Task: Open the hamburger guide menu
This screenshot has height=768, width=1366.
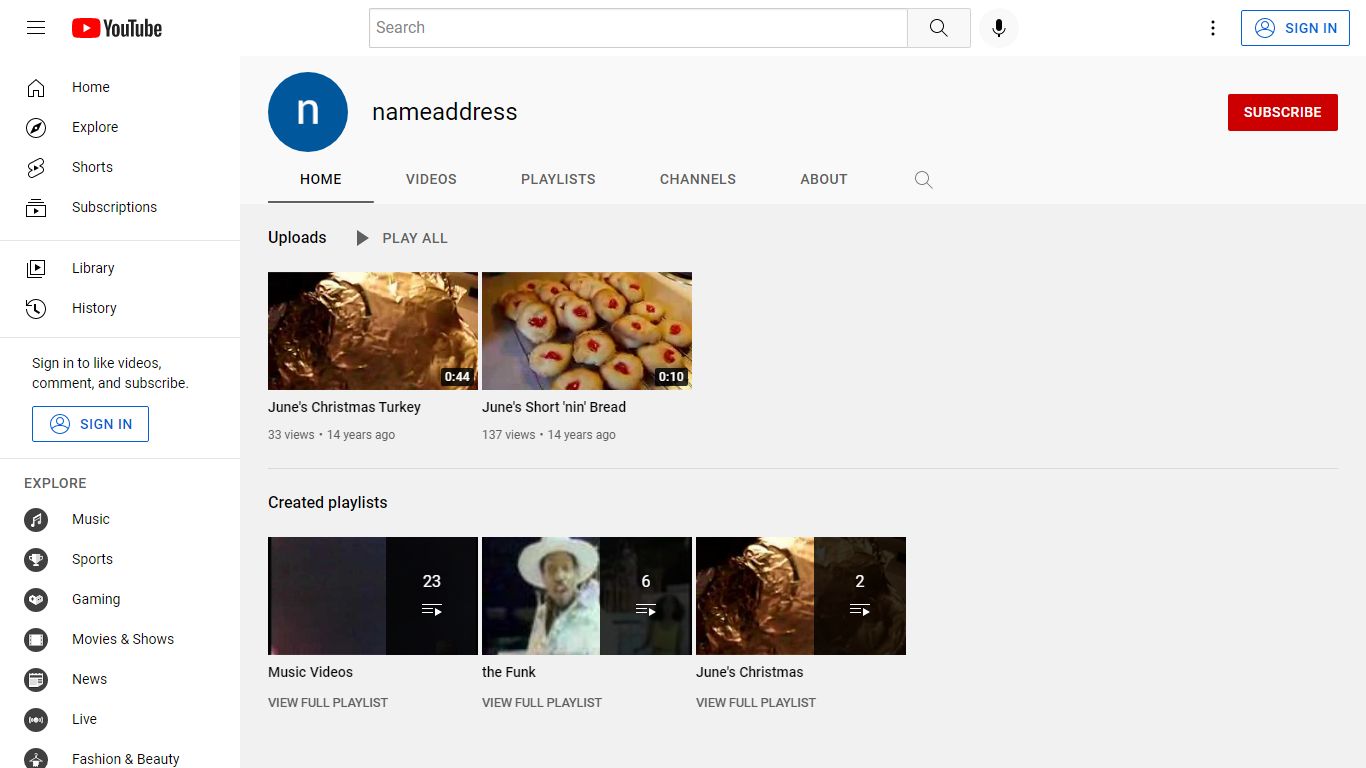Action: click(36, 28)
